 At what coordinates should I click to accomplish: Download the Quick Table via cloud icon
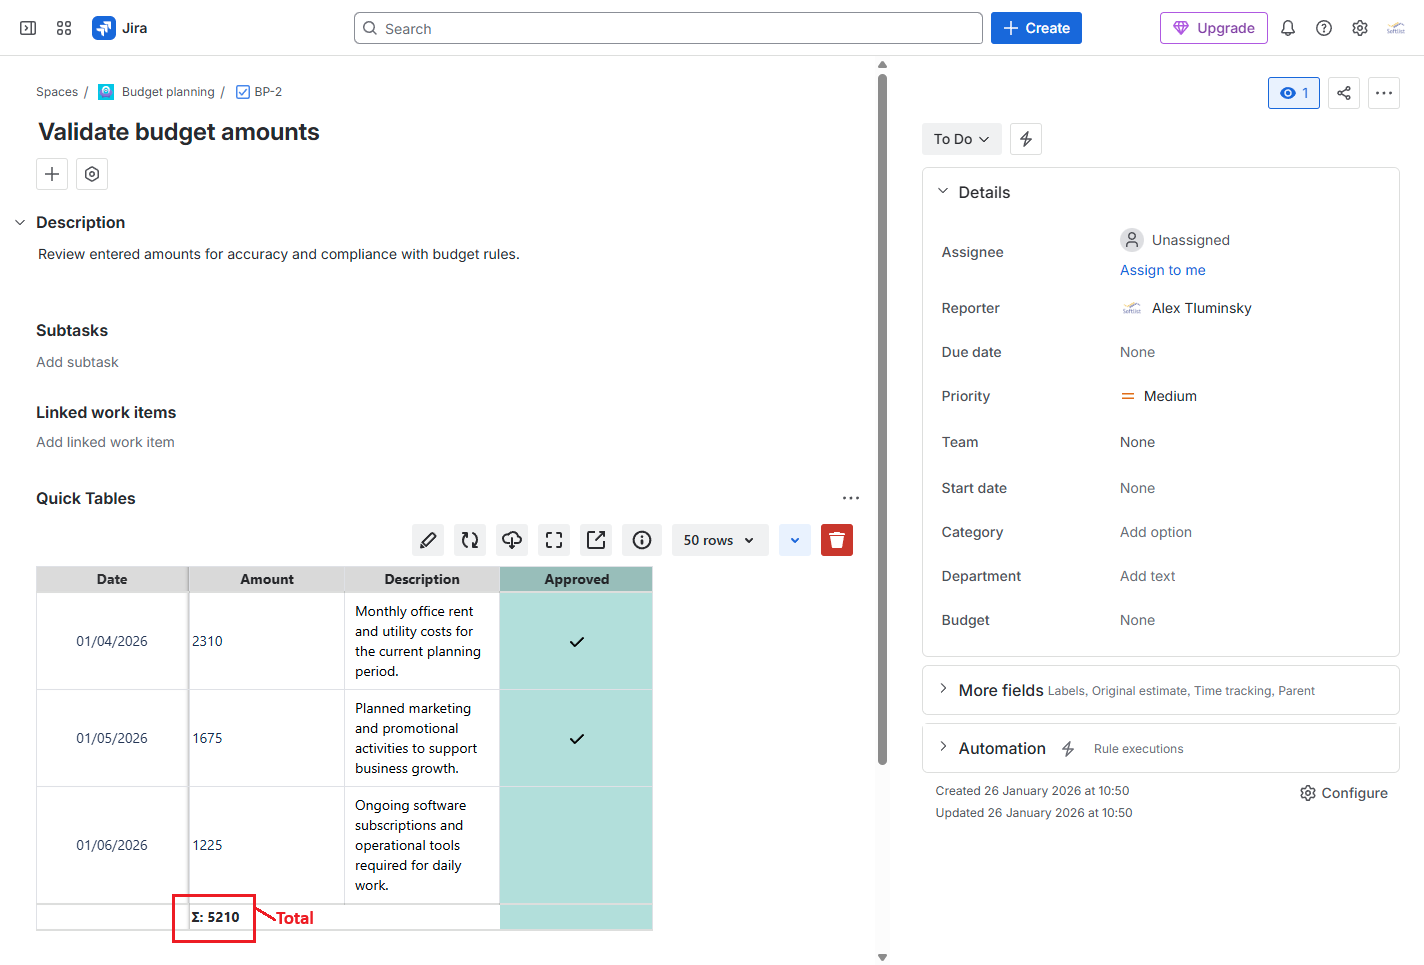(x=512, y=540)
